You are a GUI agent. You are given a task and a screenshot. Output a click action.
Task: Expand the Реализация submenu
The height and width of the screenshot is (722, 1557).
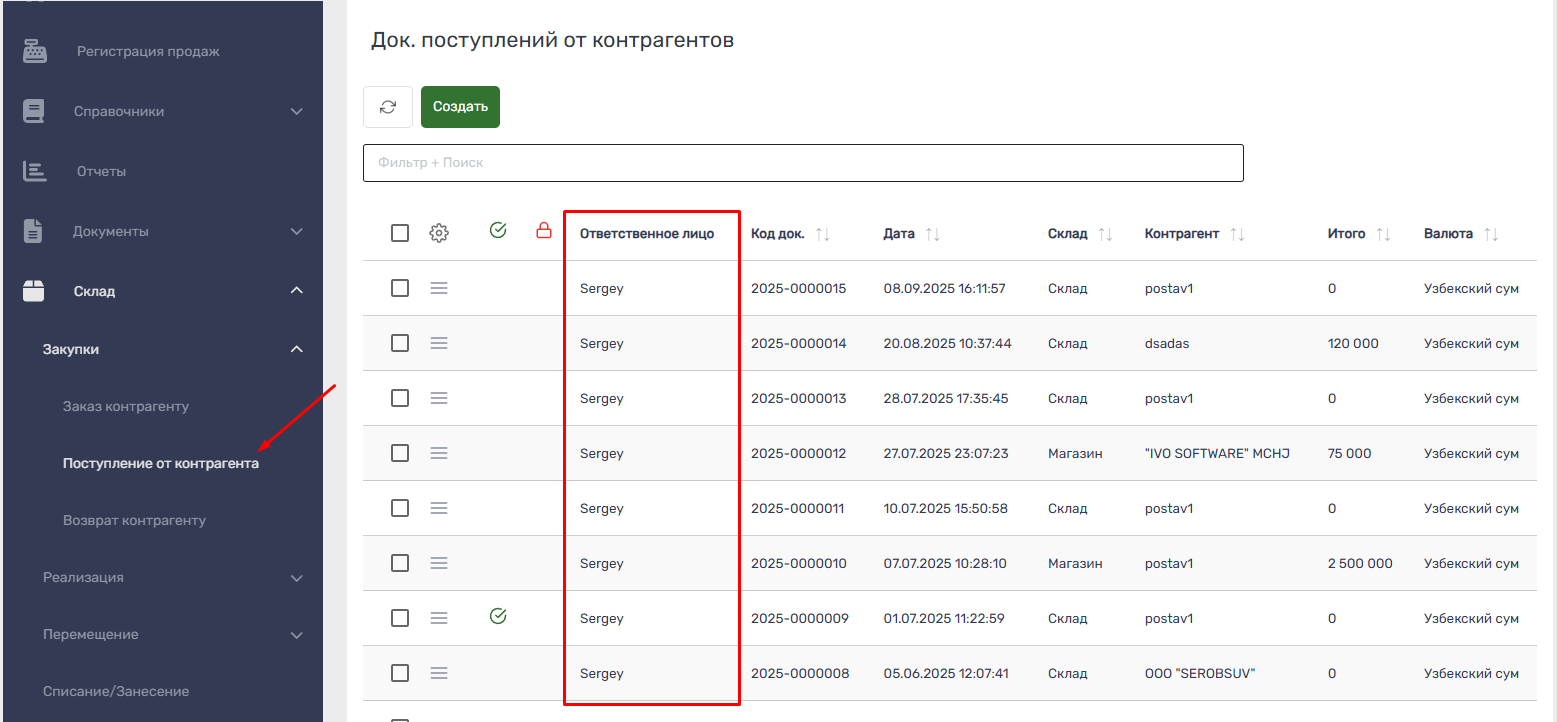(x=296, y=578)
